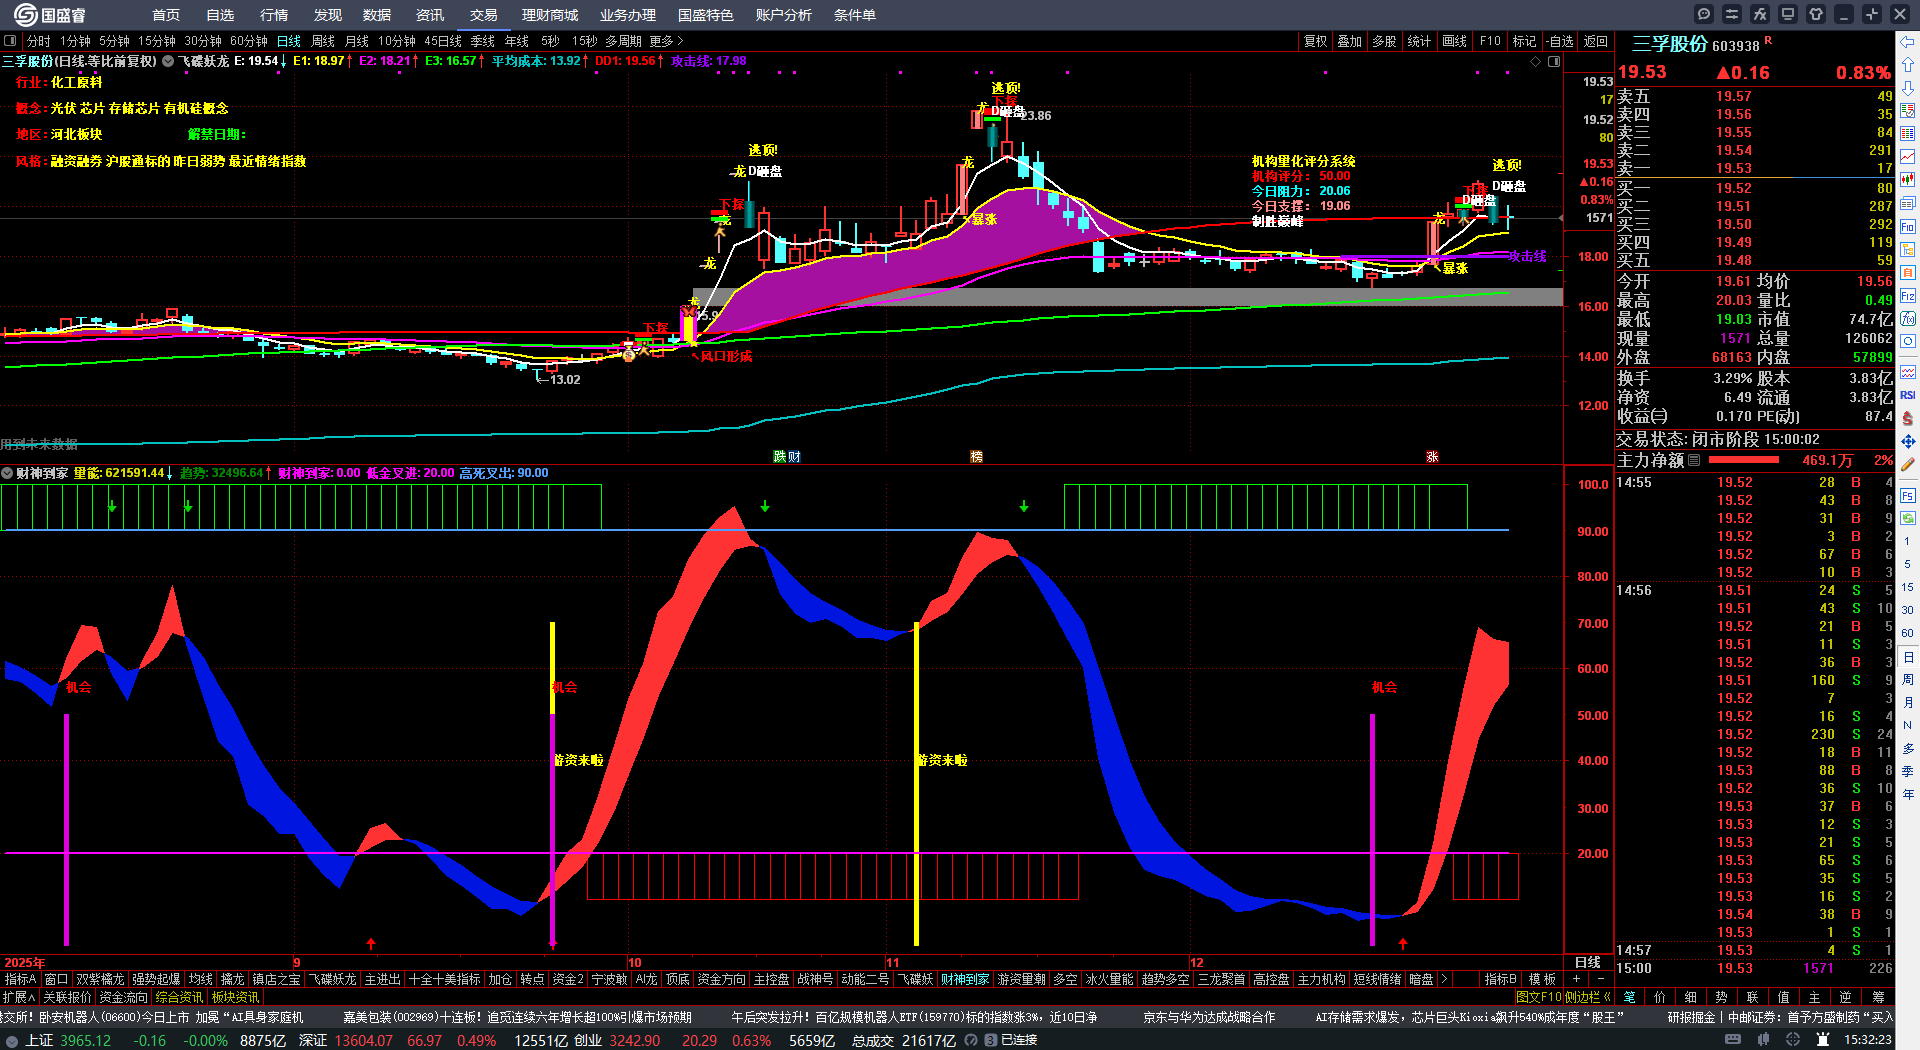
Task: Collapse the 财神到家 indicator panel arrow
Action: pyautogui.click(x=7, y=473)
